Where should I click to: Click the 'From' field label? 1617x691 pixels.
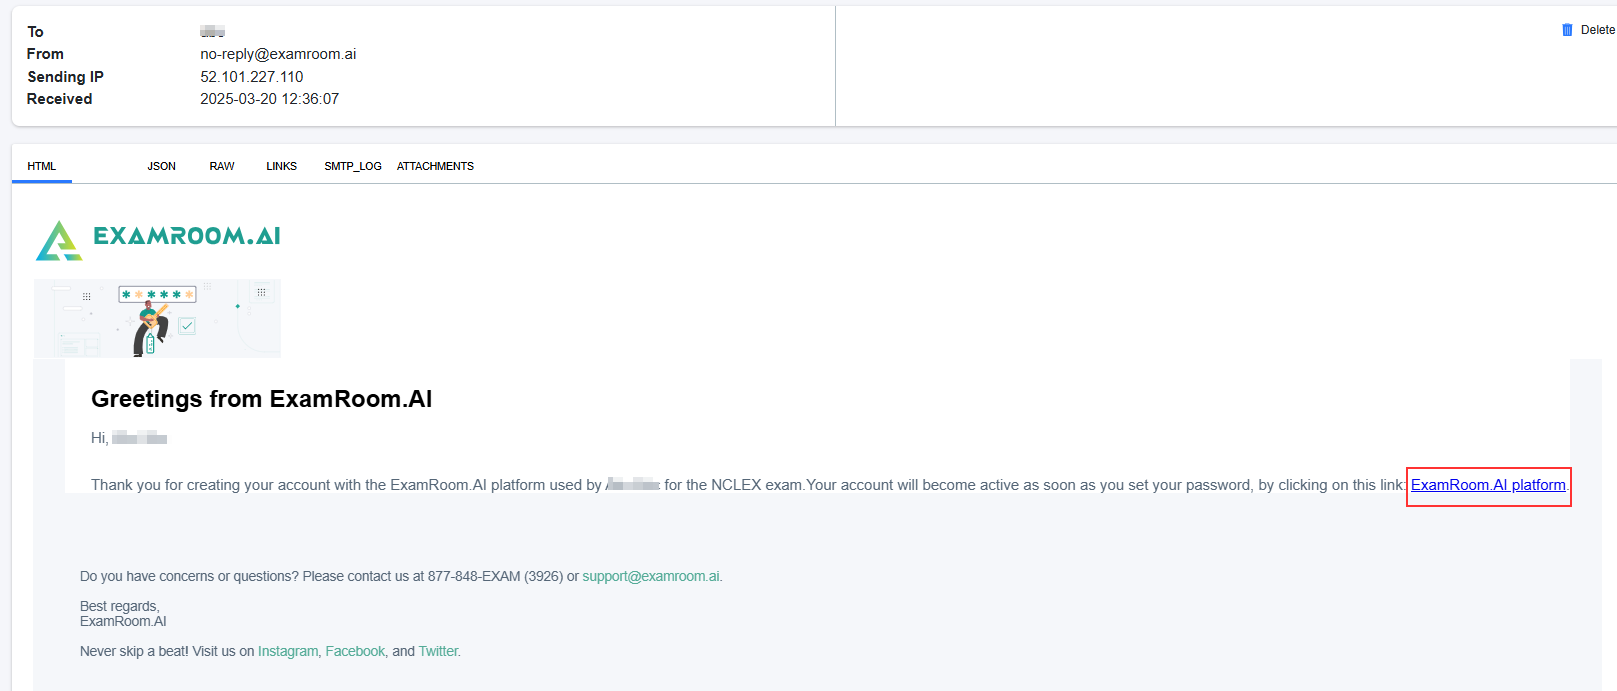[45, 54]
